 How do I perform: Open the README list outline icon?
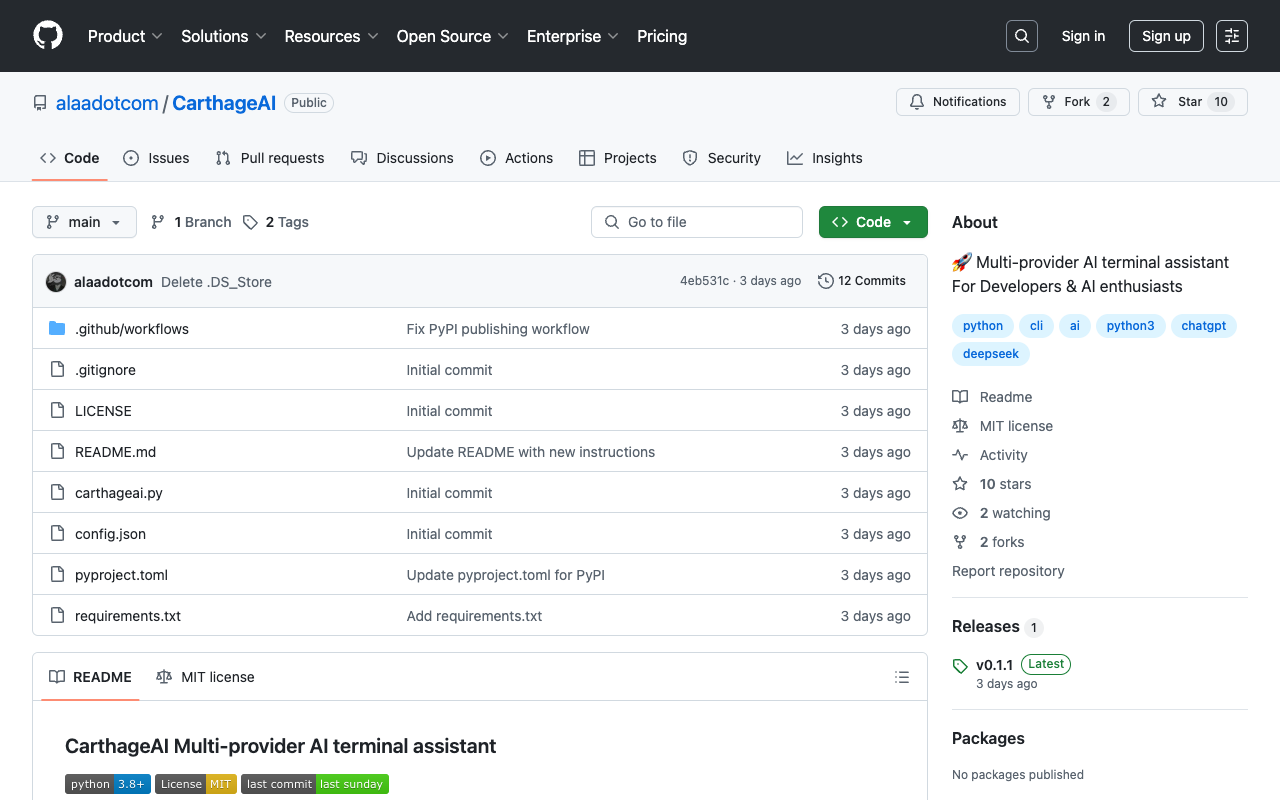pos(901,677)
